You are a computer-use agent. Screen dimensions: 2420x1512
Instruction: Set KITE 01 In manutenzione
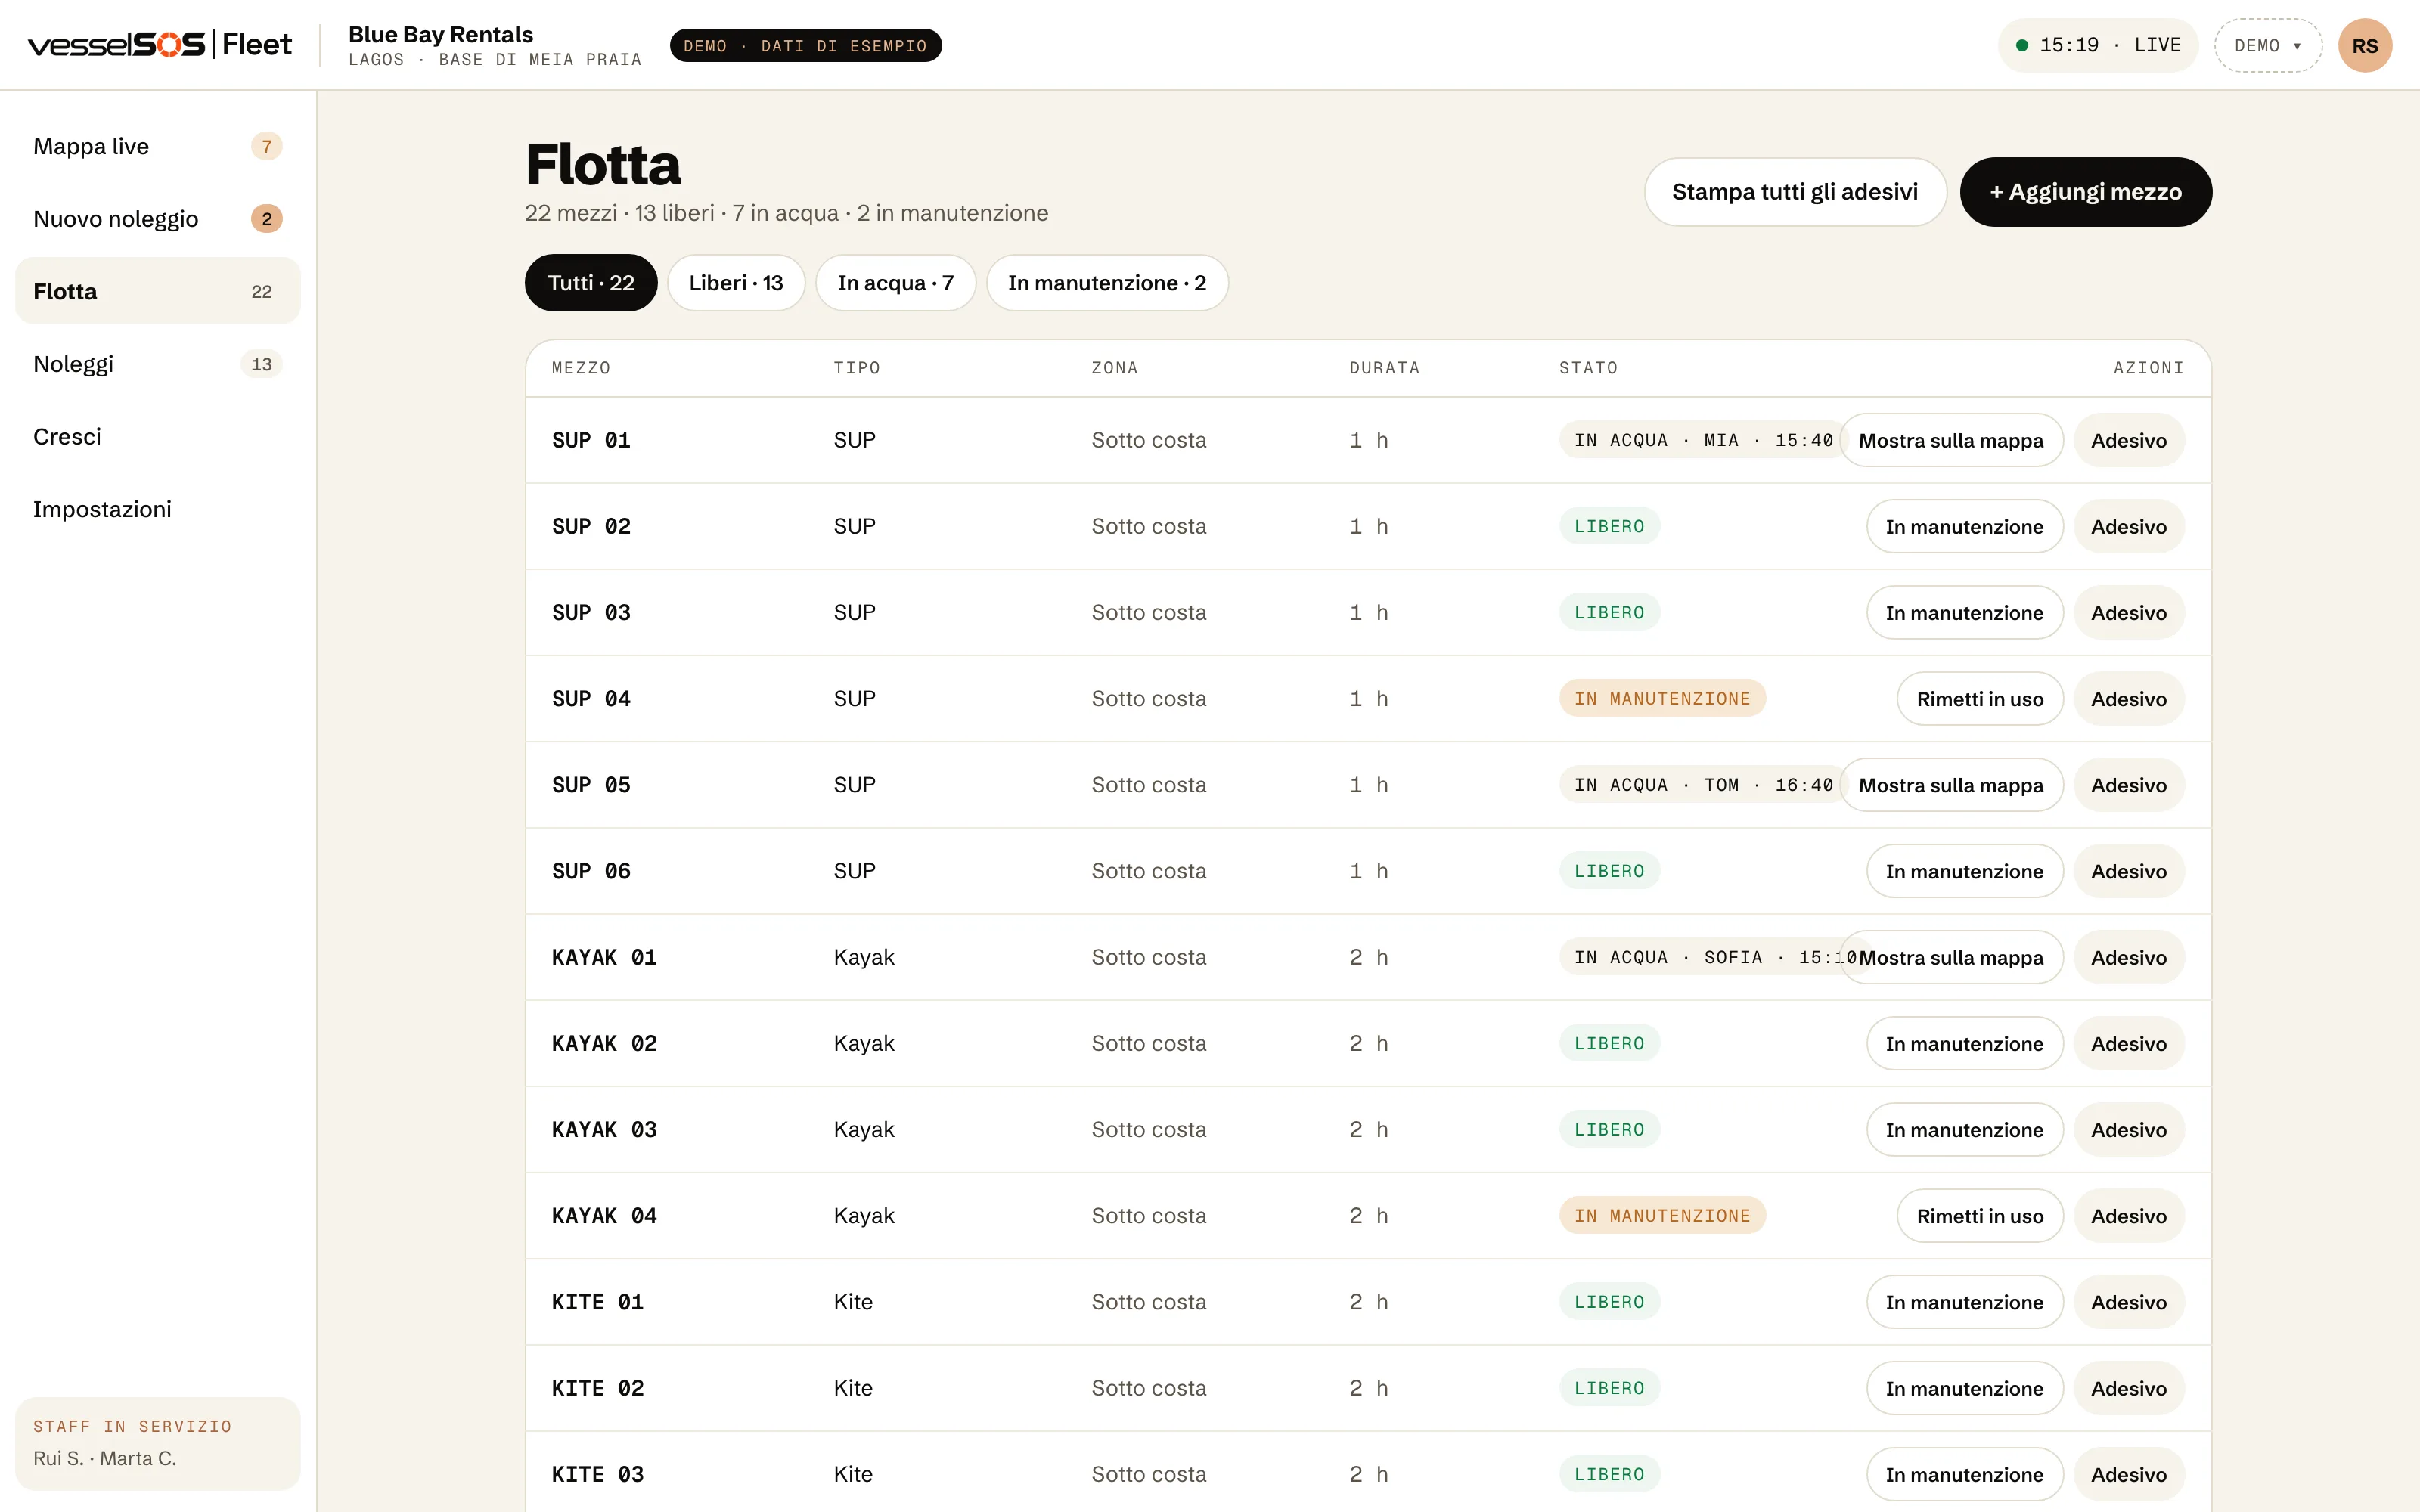(1964, 1302)
